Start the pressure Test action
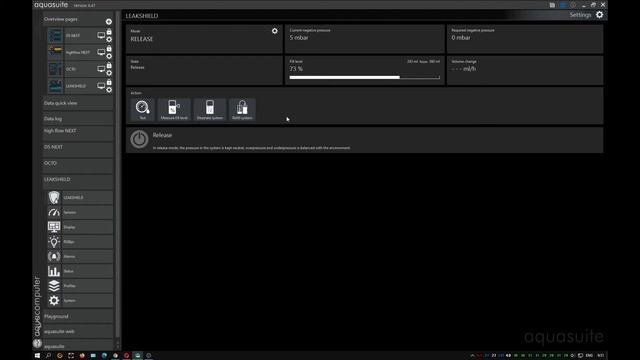 (142, 109)
